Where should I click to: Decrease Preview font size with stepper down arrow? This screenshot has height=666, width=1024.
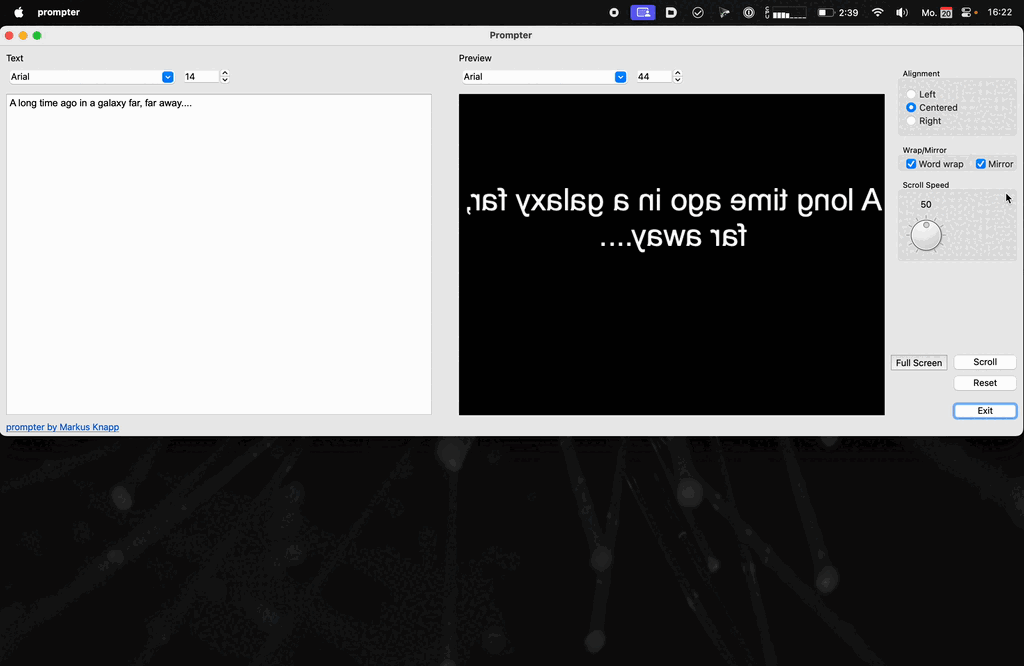click(677, 81)
